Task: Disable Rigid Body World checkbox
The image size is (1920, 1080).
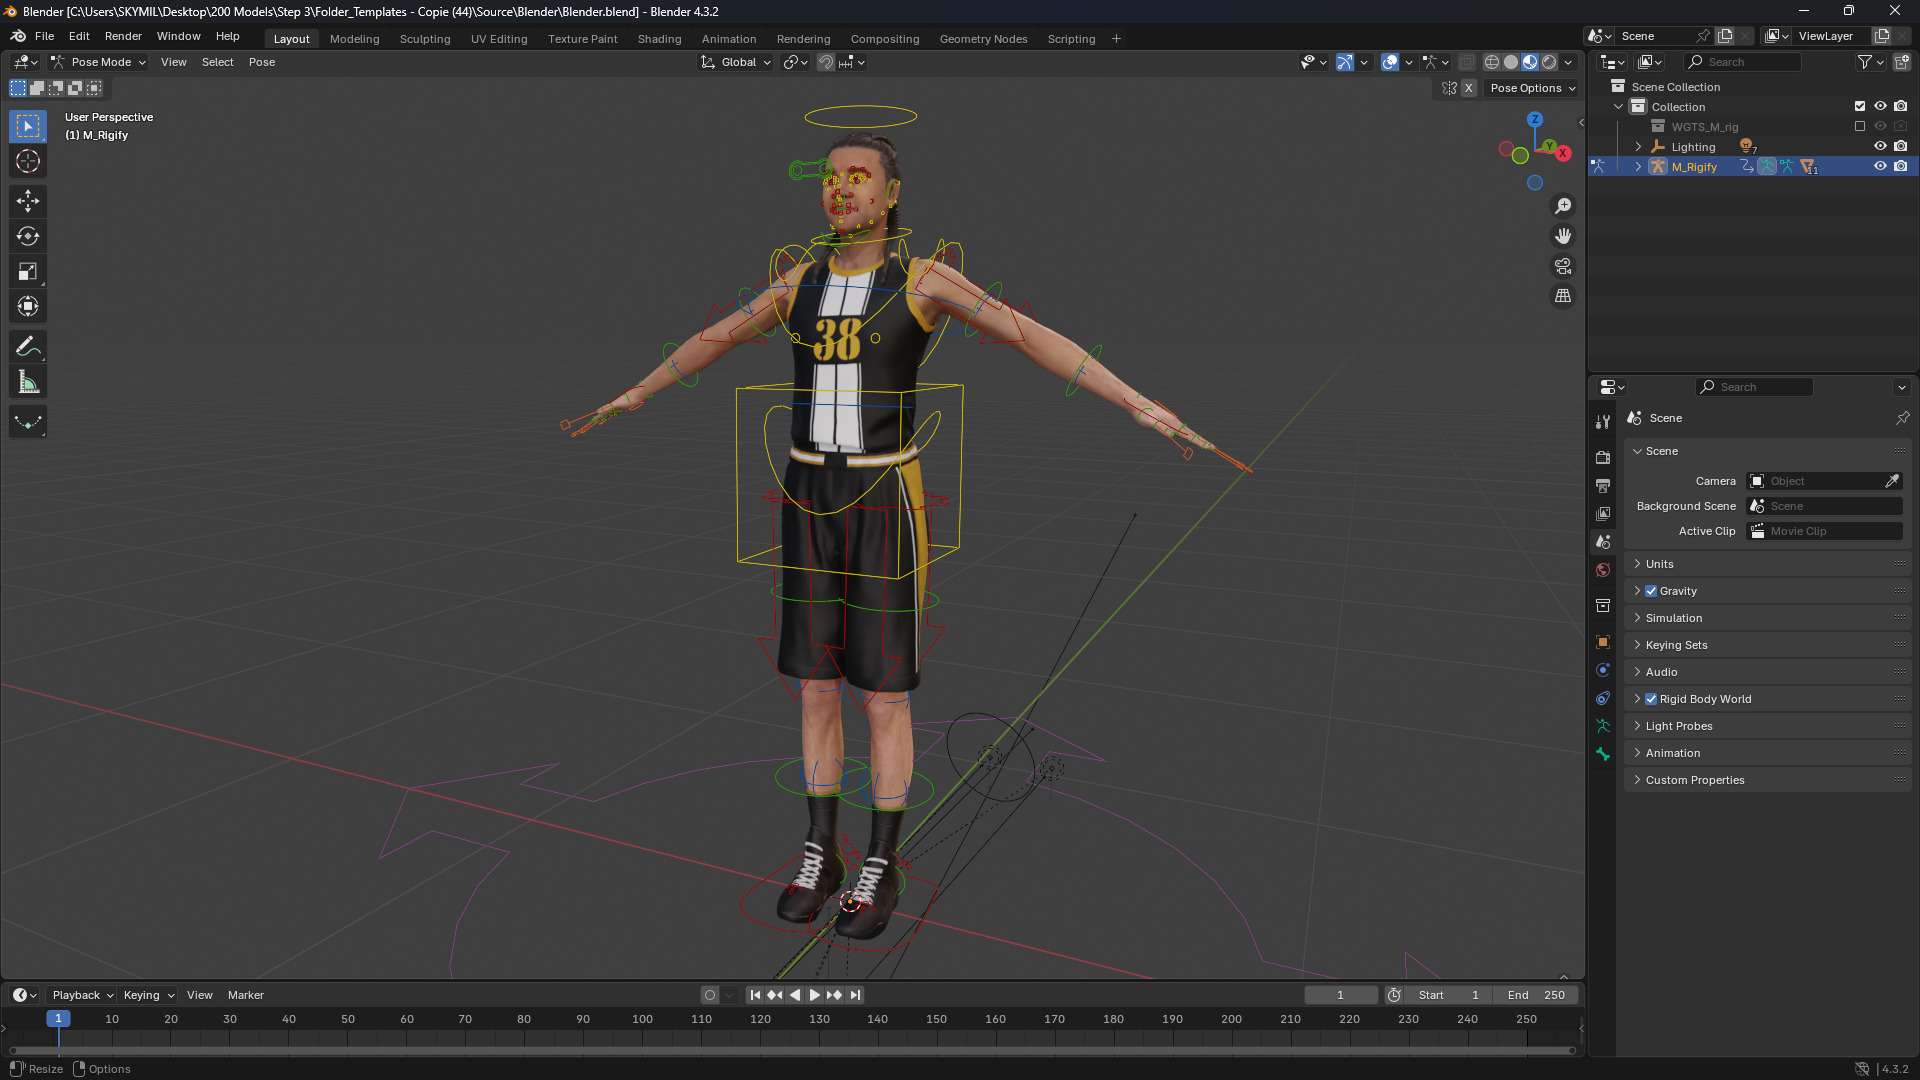Action: coord(1651,699)
